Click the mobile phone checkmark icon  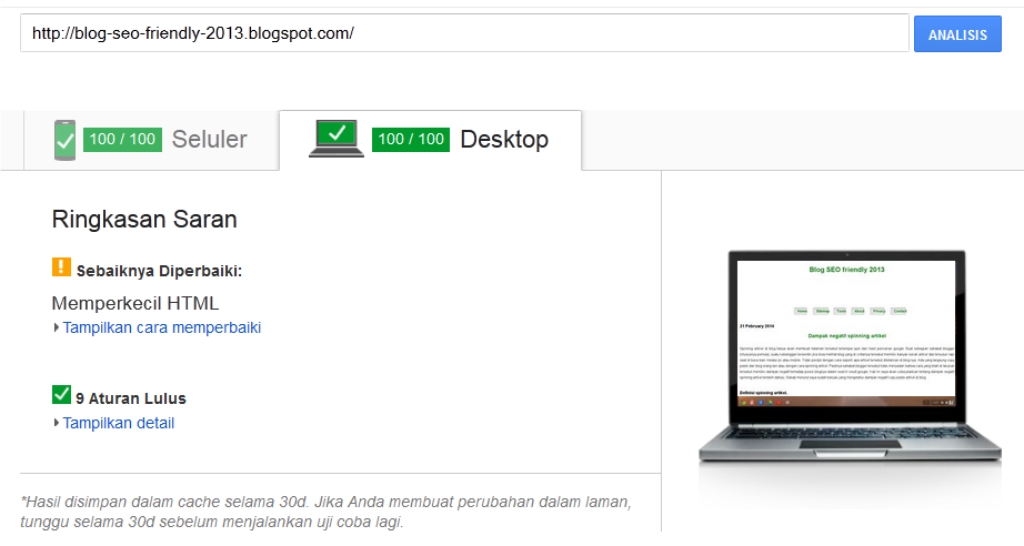(x=65, y=140)
